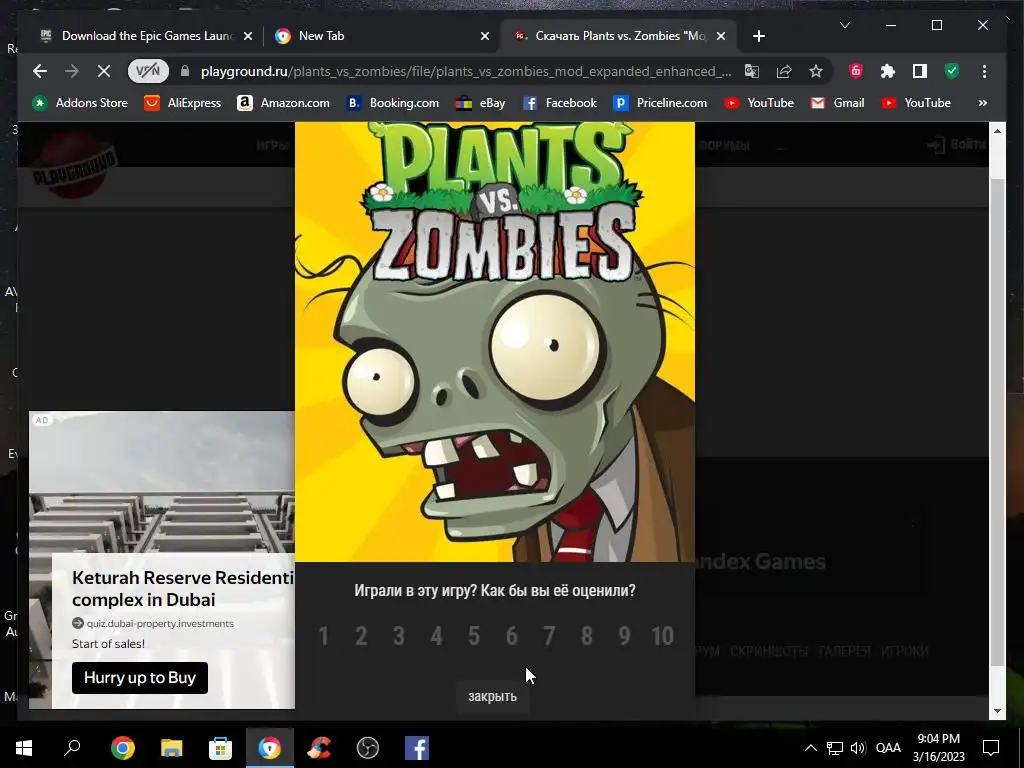The width and height of the screenshot is (1024, 768).
Task: Open the red ad-blocker extension icon
Action: (x=856, y=71)
